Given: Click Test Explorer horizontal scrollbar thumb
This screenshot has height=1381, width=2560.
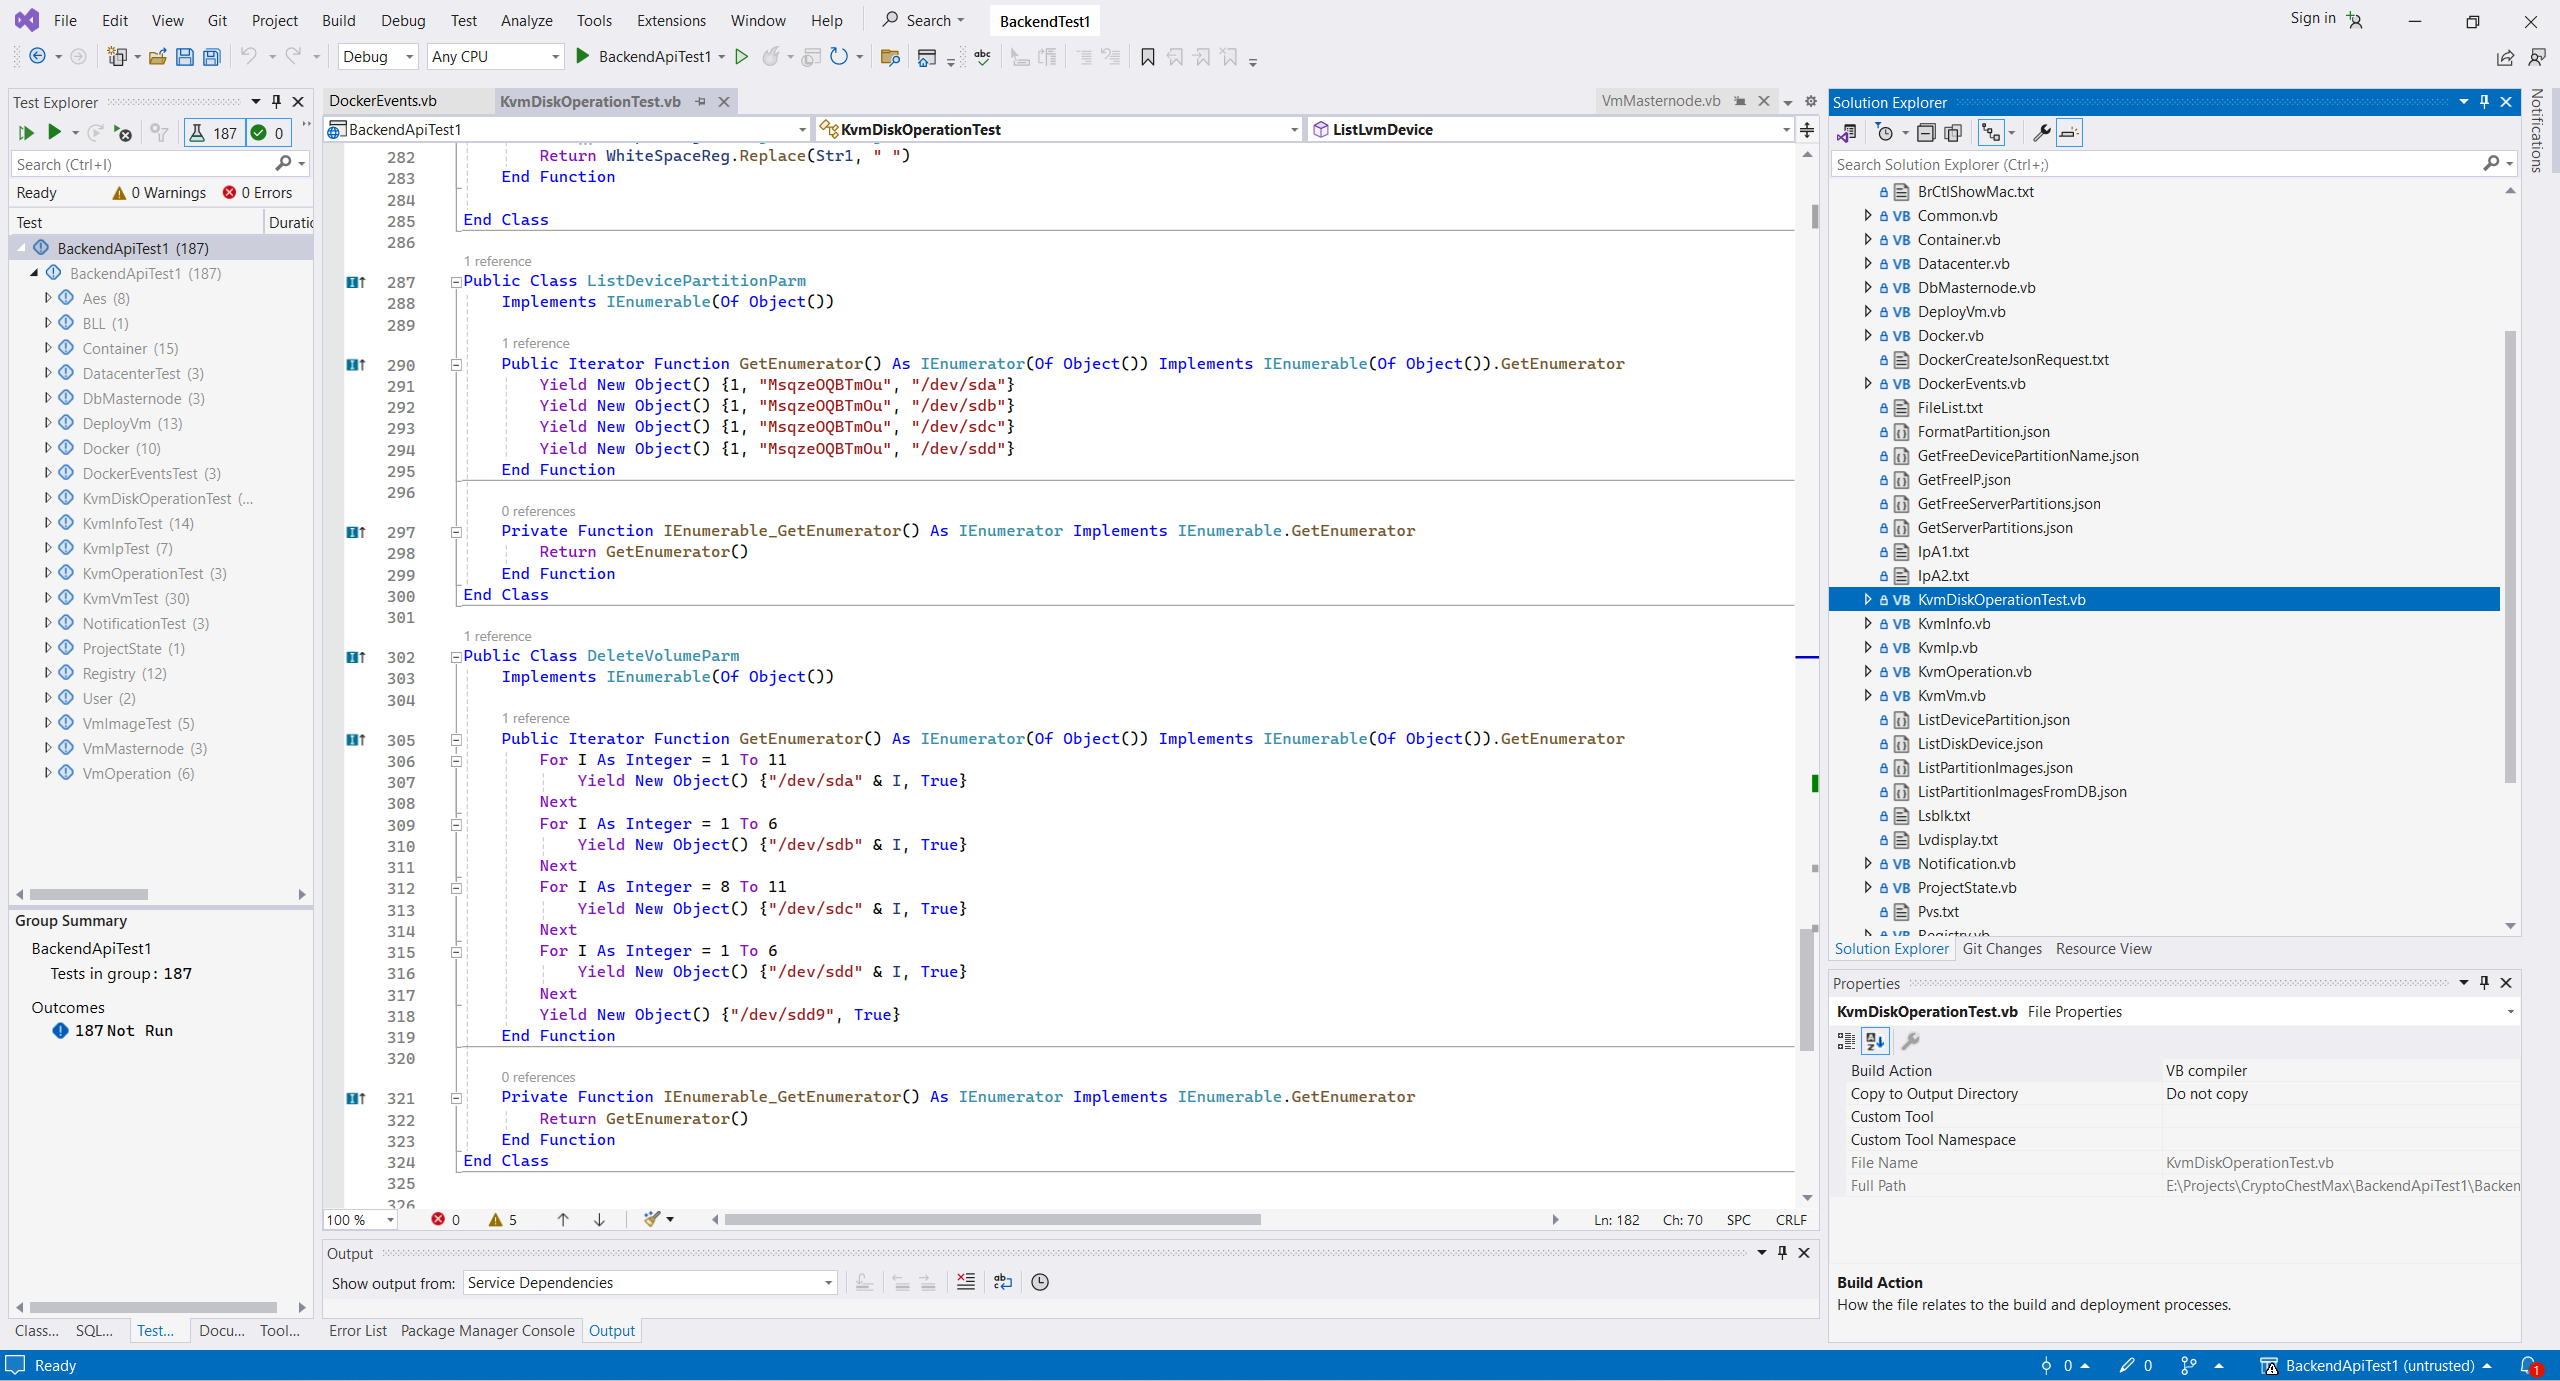Looking at the screenshot, I should pyautogui.click(x=88, y=894).
